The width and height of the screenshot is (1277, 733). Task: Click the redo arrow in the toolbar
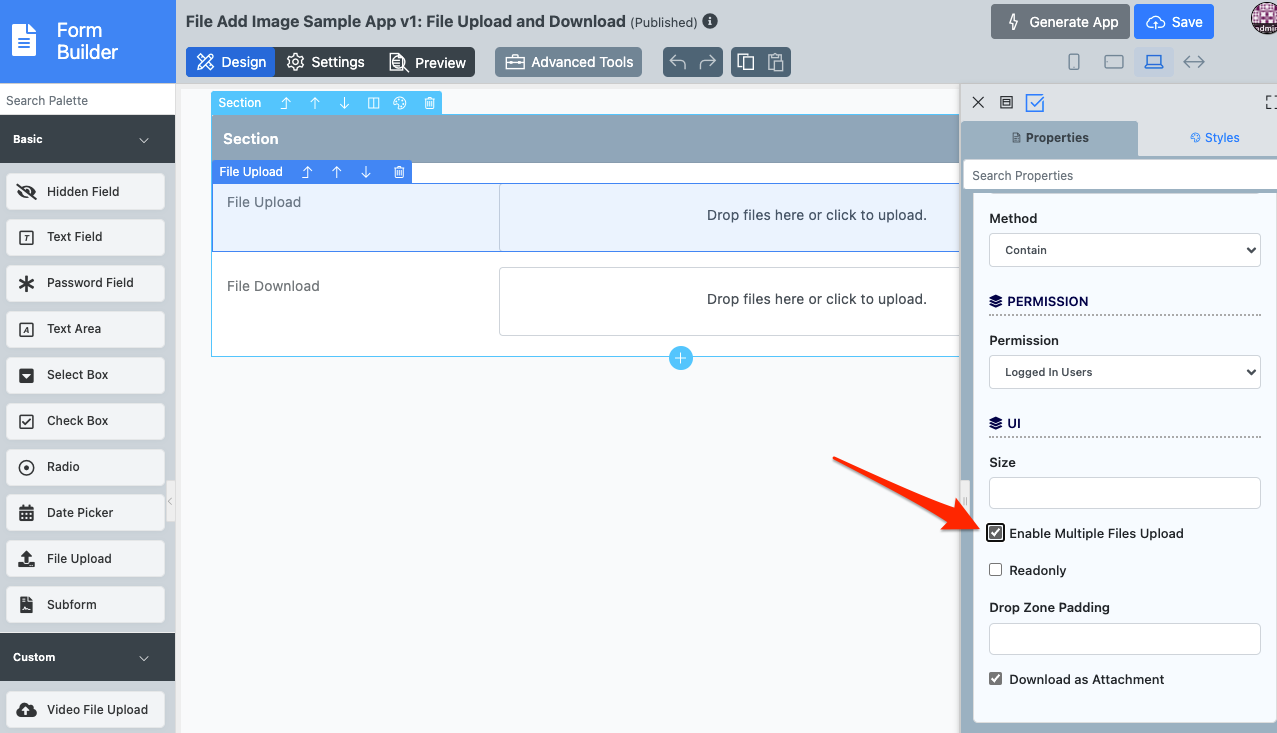(708, 62)
